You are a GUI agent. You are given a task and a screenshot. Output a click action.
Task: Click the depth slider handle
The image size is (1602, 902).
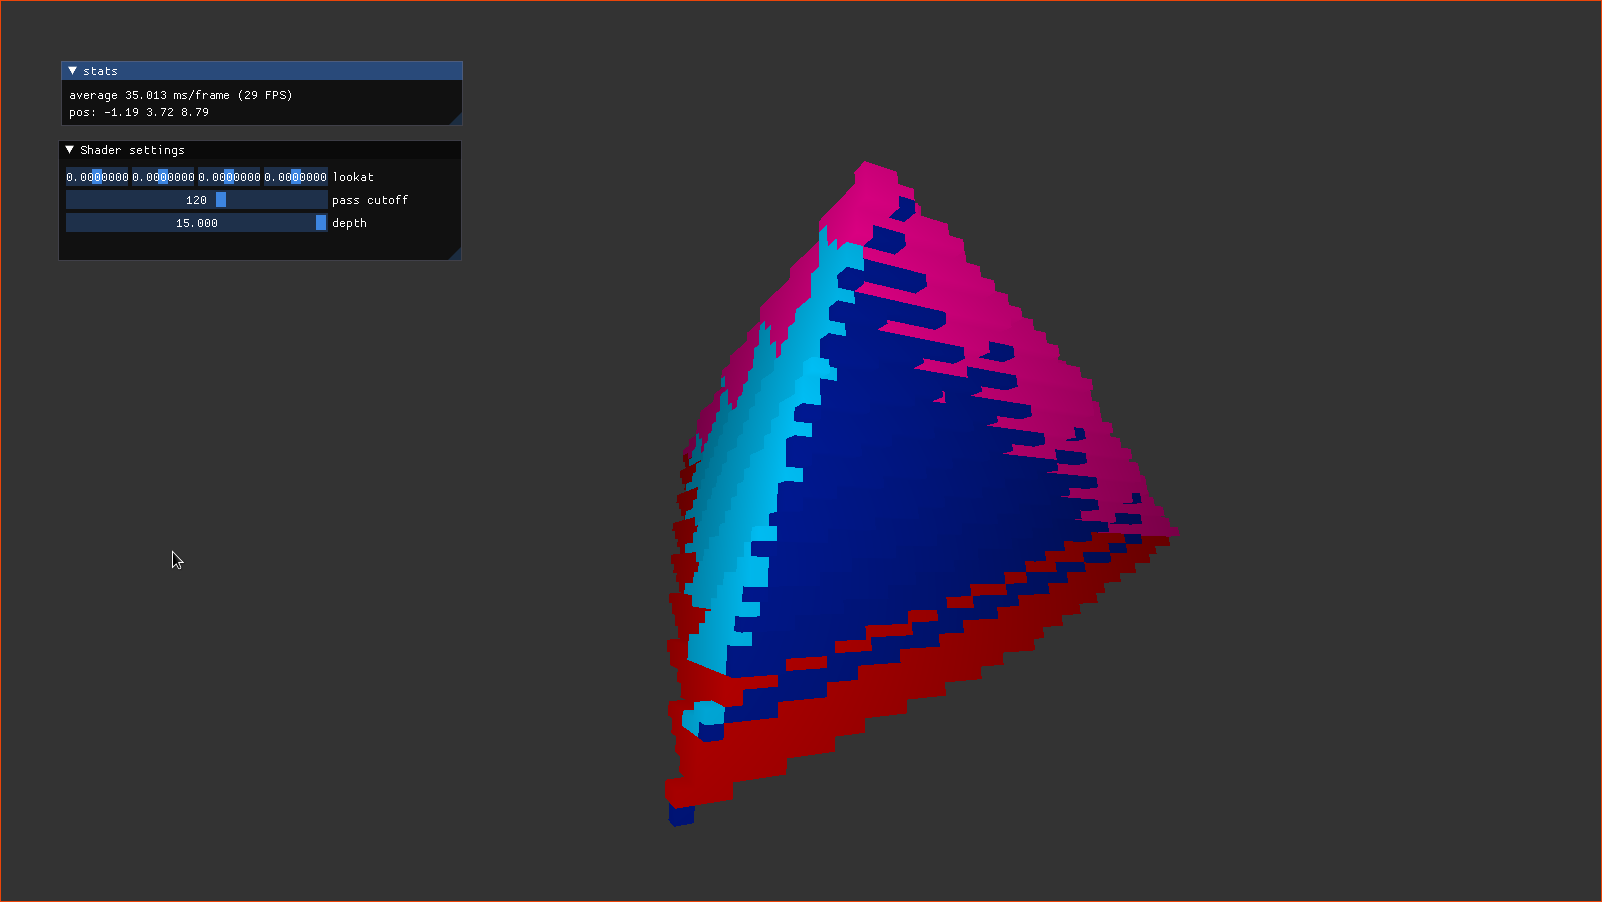320,222
